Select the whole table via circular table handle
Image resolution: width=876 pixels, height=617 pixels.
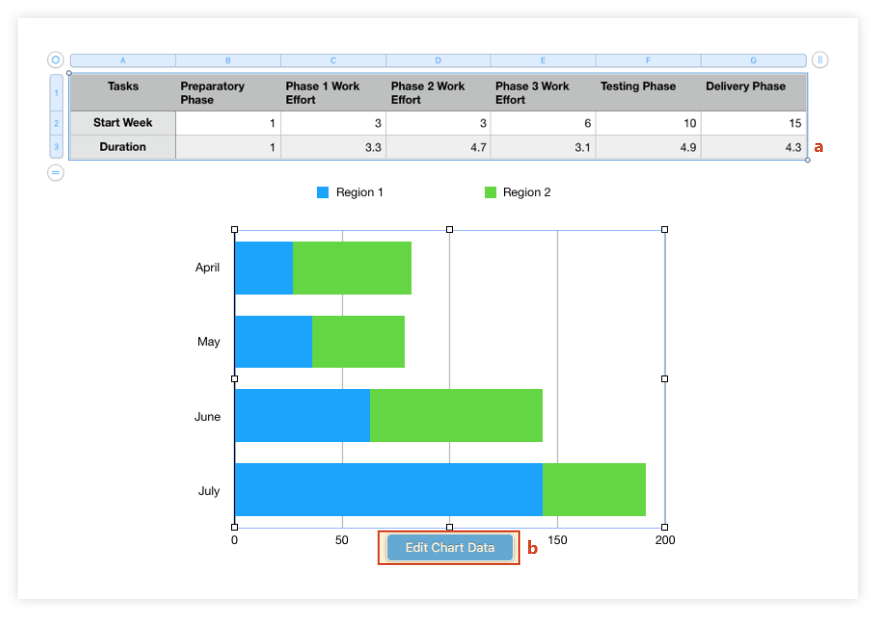(55, 60)
